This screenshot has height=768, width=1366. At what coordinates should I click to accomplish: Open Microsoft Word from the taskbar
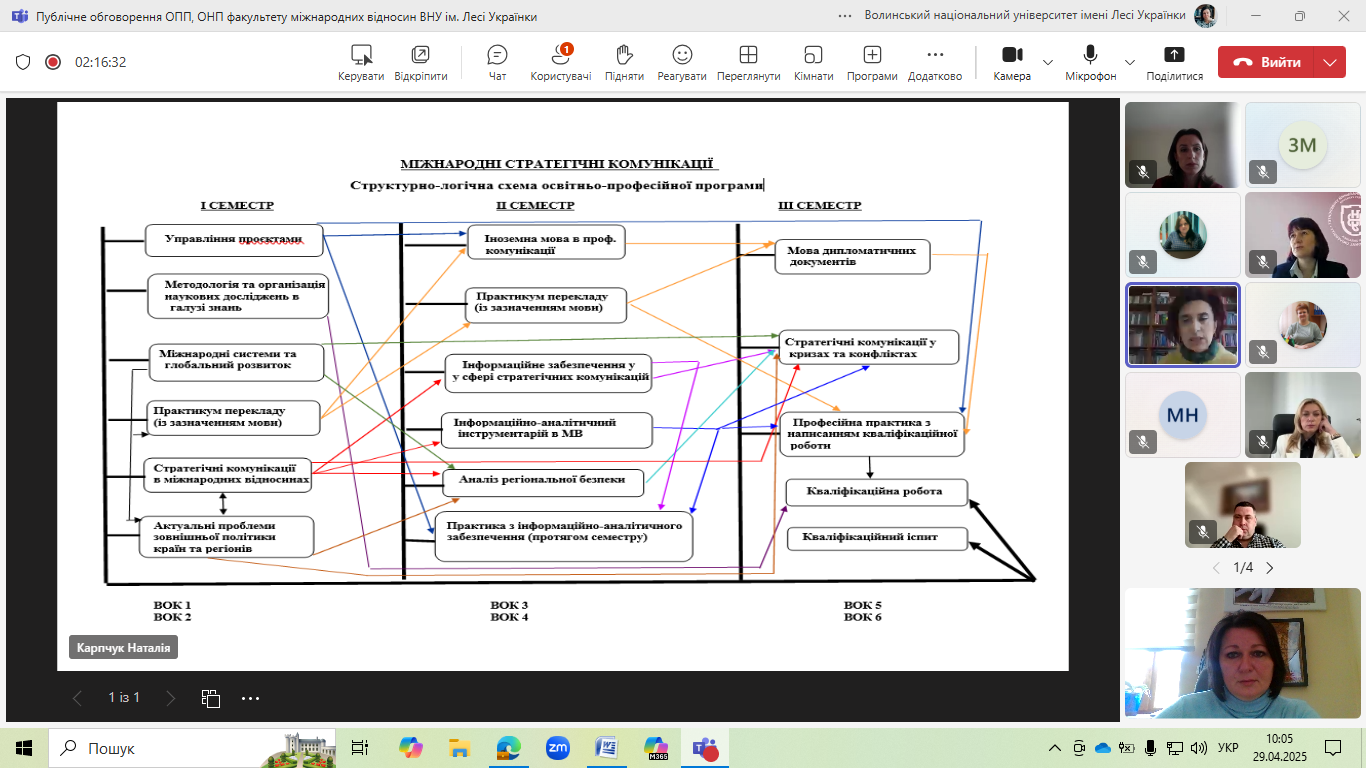coord(606,748)
